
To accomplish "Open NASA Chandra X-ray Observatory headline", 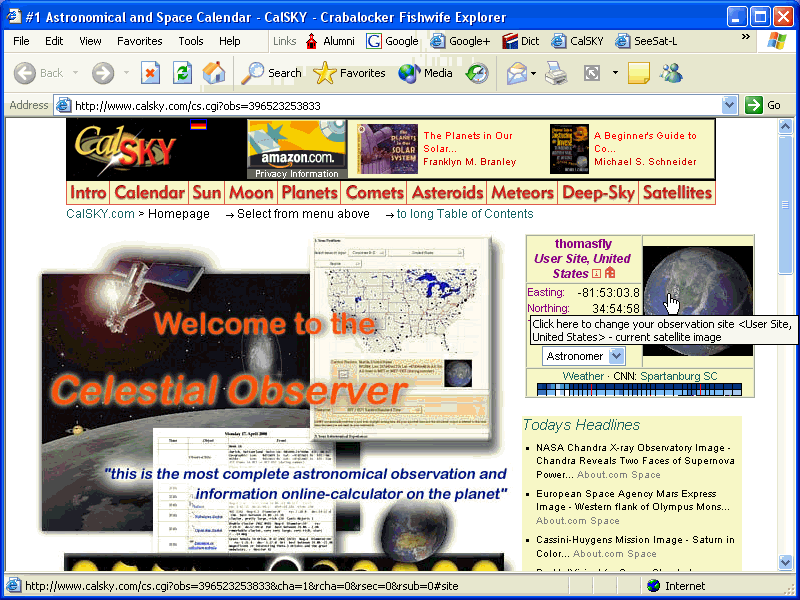I will (635, 461).
